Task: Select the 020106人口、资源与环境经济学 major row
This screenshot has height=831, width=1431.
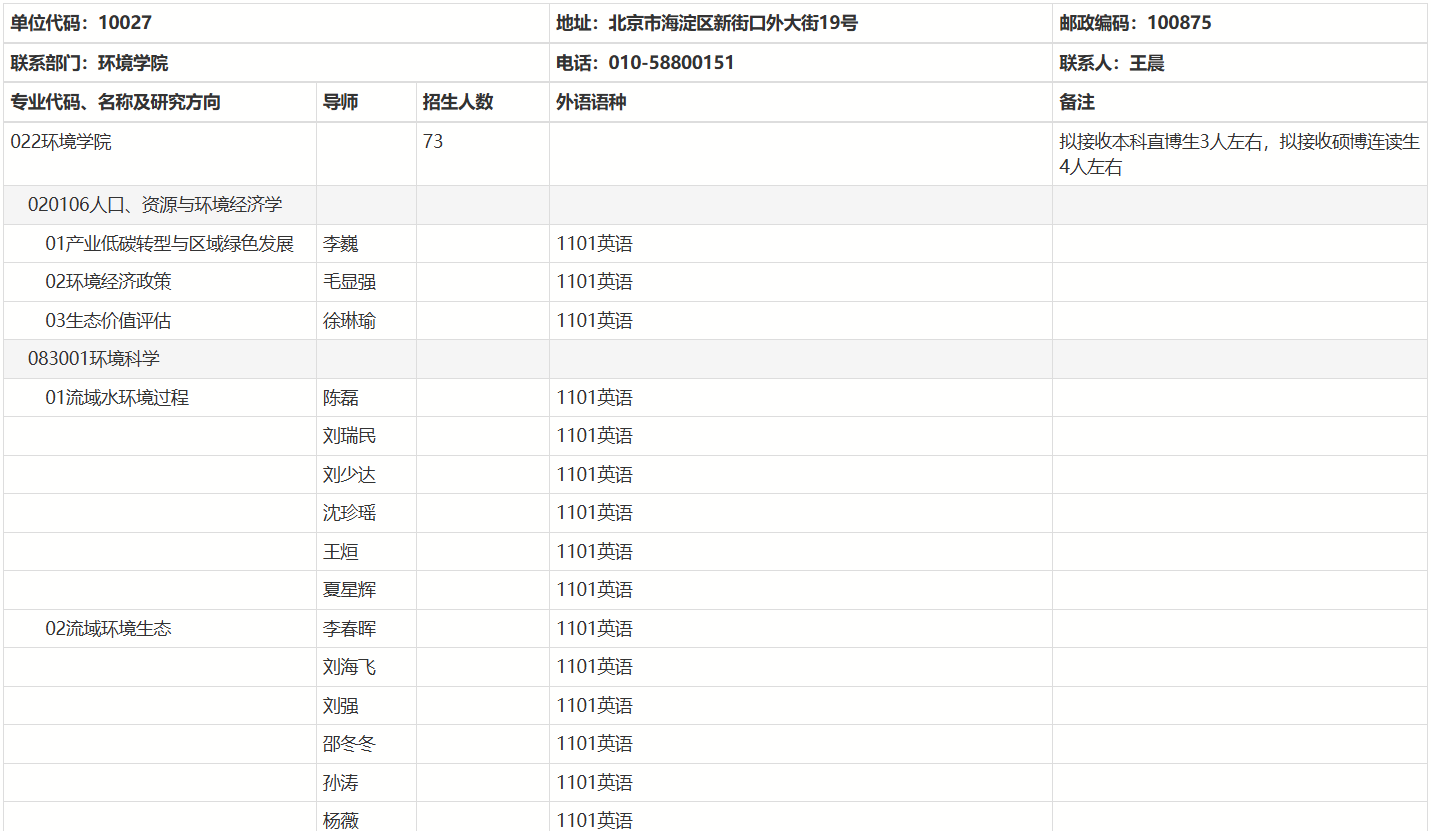Action: [715, 205]
